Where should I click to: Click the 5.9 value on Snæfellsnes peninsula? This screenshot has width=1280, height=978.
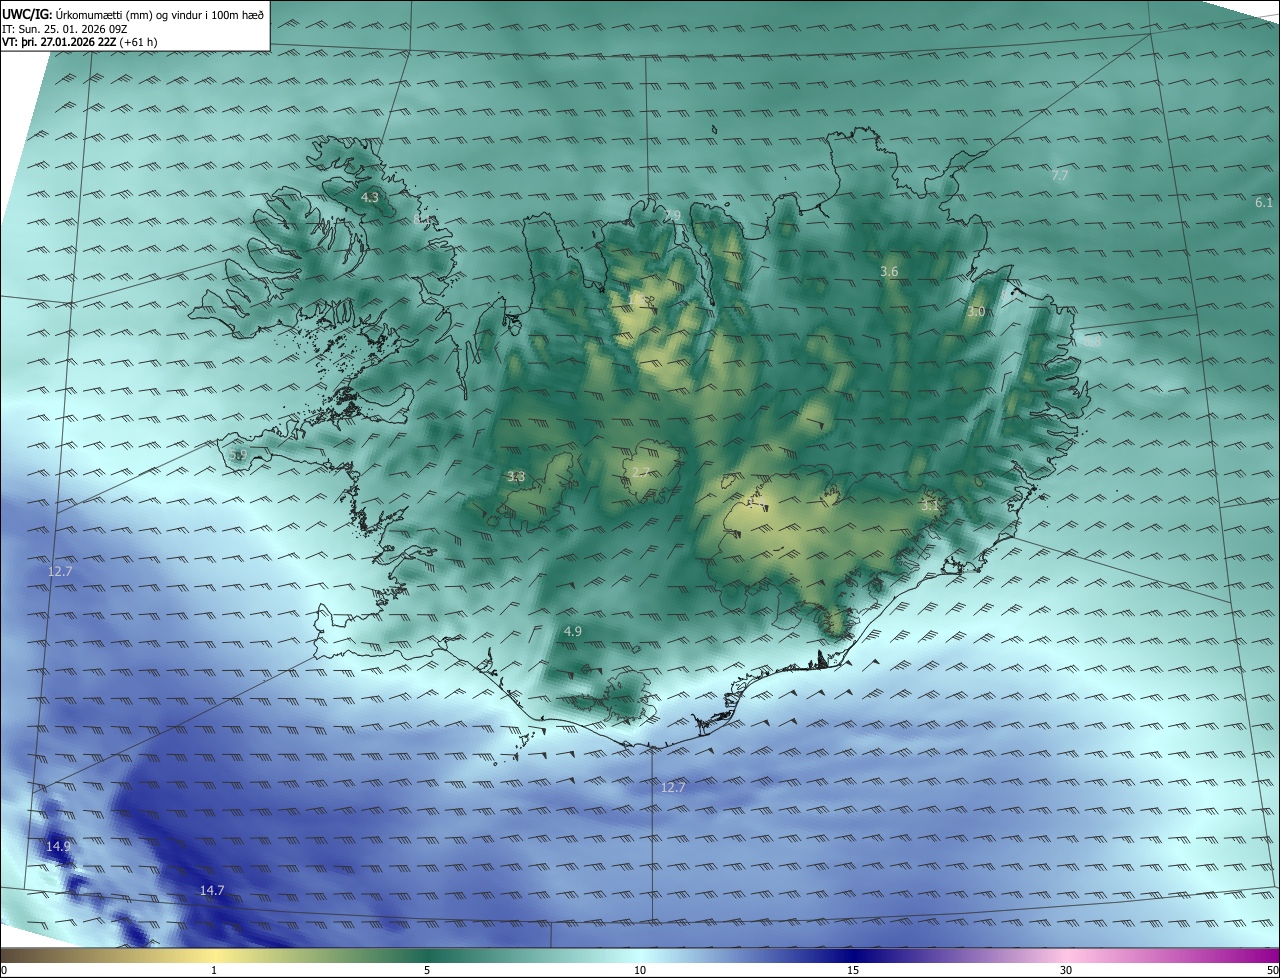coord(238,455)
